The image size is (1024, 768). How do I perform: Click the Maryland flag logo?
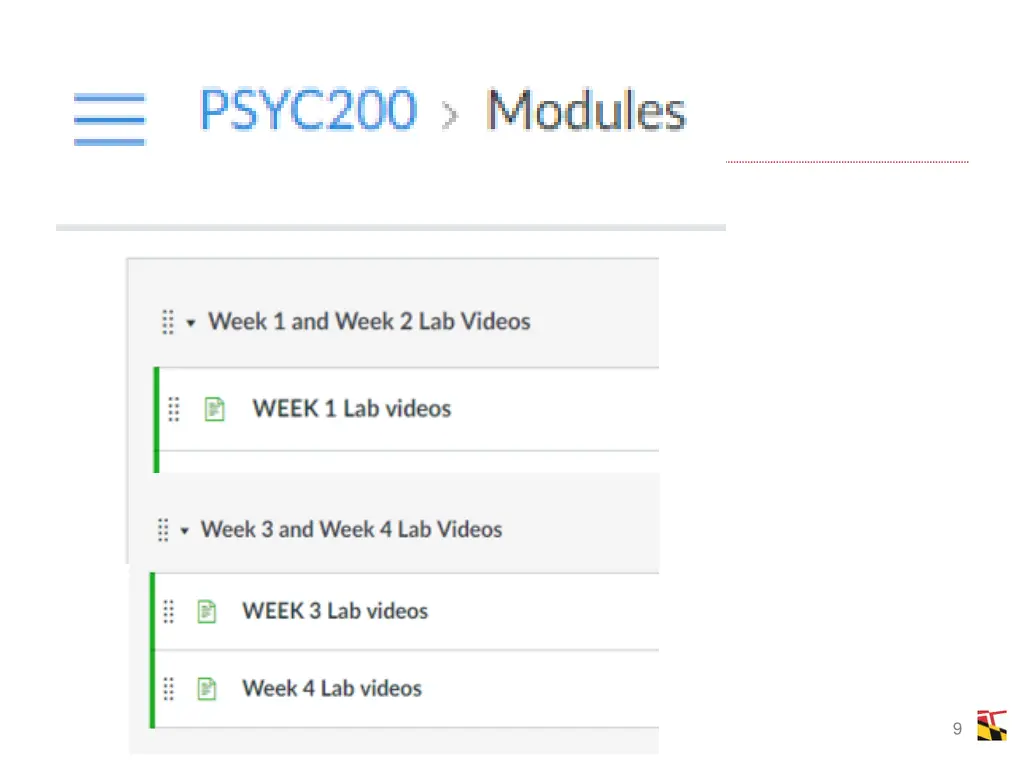click(x=991, y=726)
